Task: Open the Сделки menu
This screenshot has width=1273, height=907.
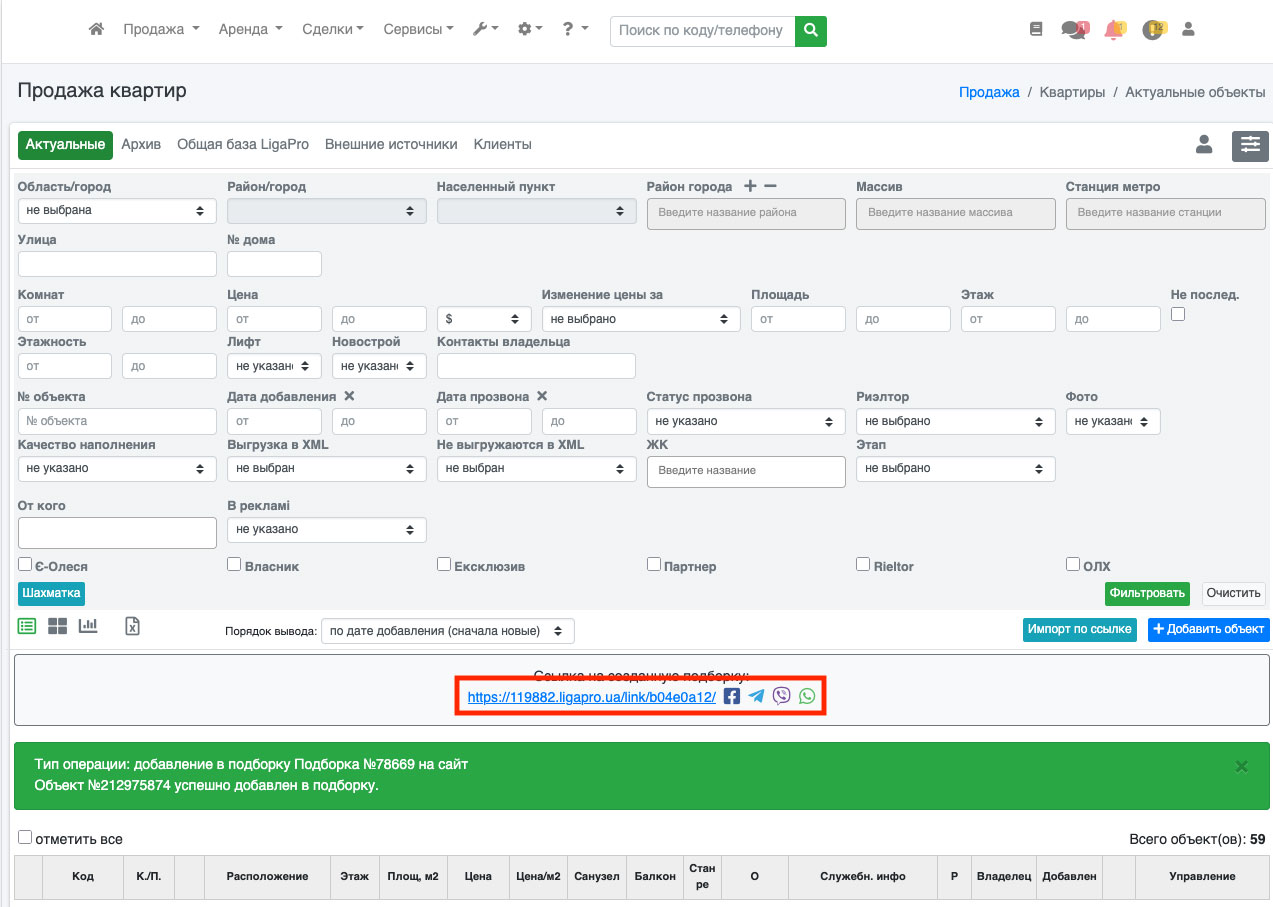Action: click(333, 30)
